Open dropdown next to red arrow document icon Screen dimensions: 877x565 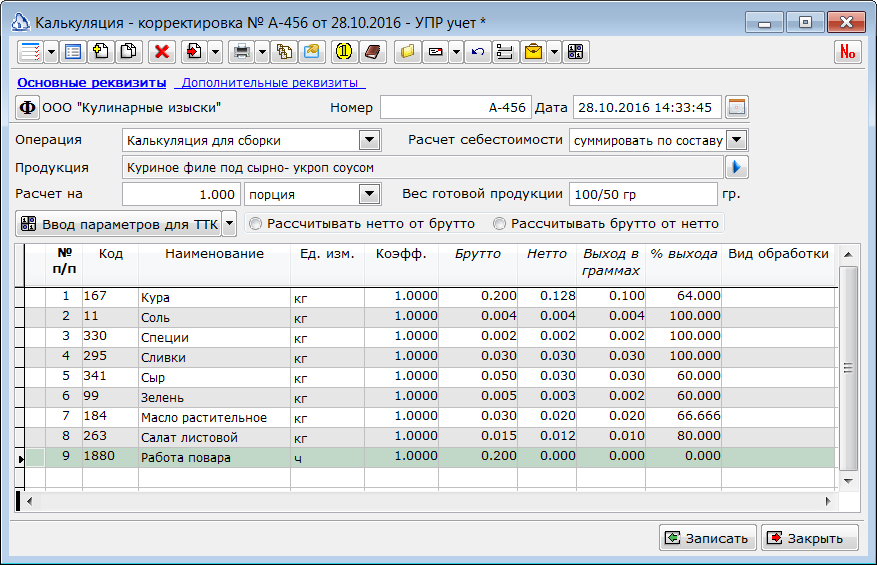(216, 52)
